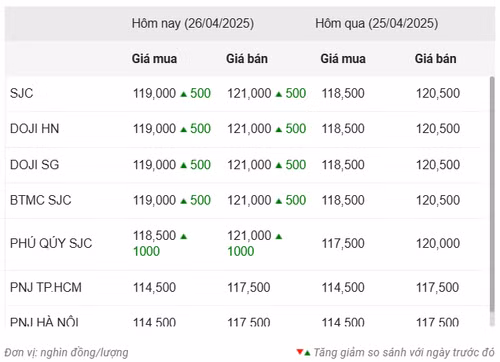Select the PHÚ QUÝ SJC row label

pos(51,243)
